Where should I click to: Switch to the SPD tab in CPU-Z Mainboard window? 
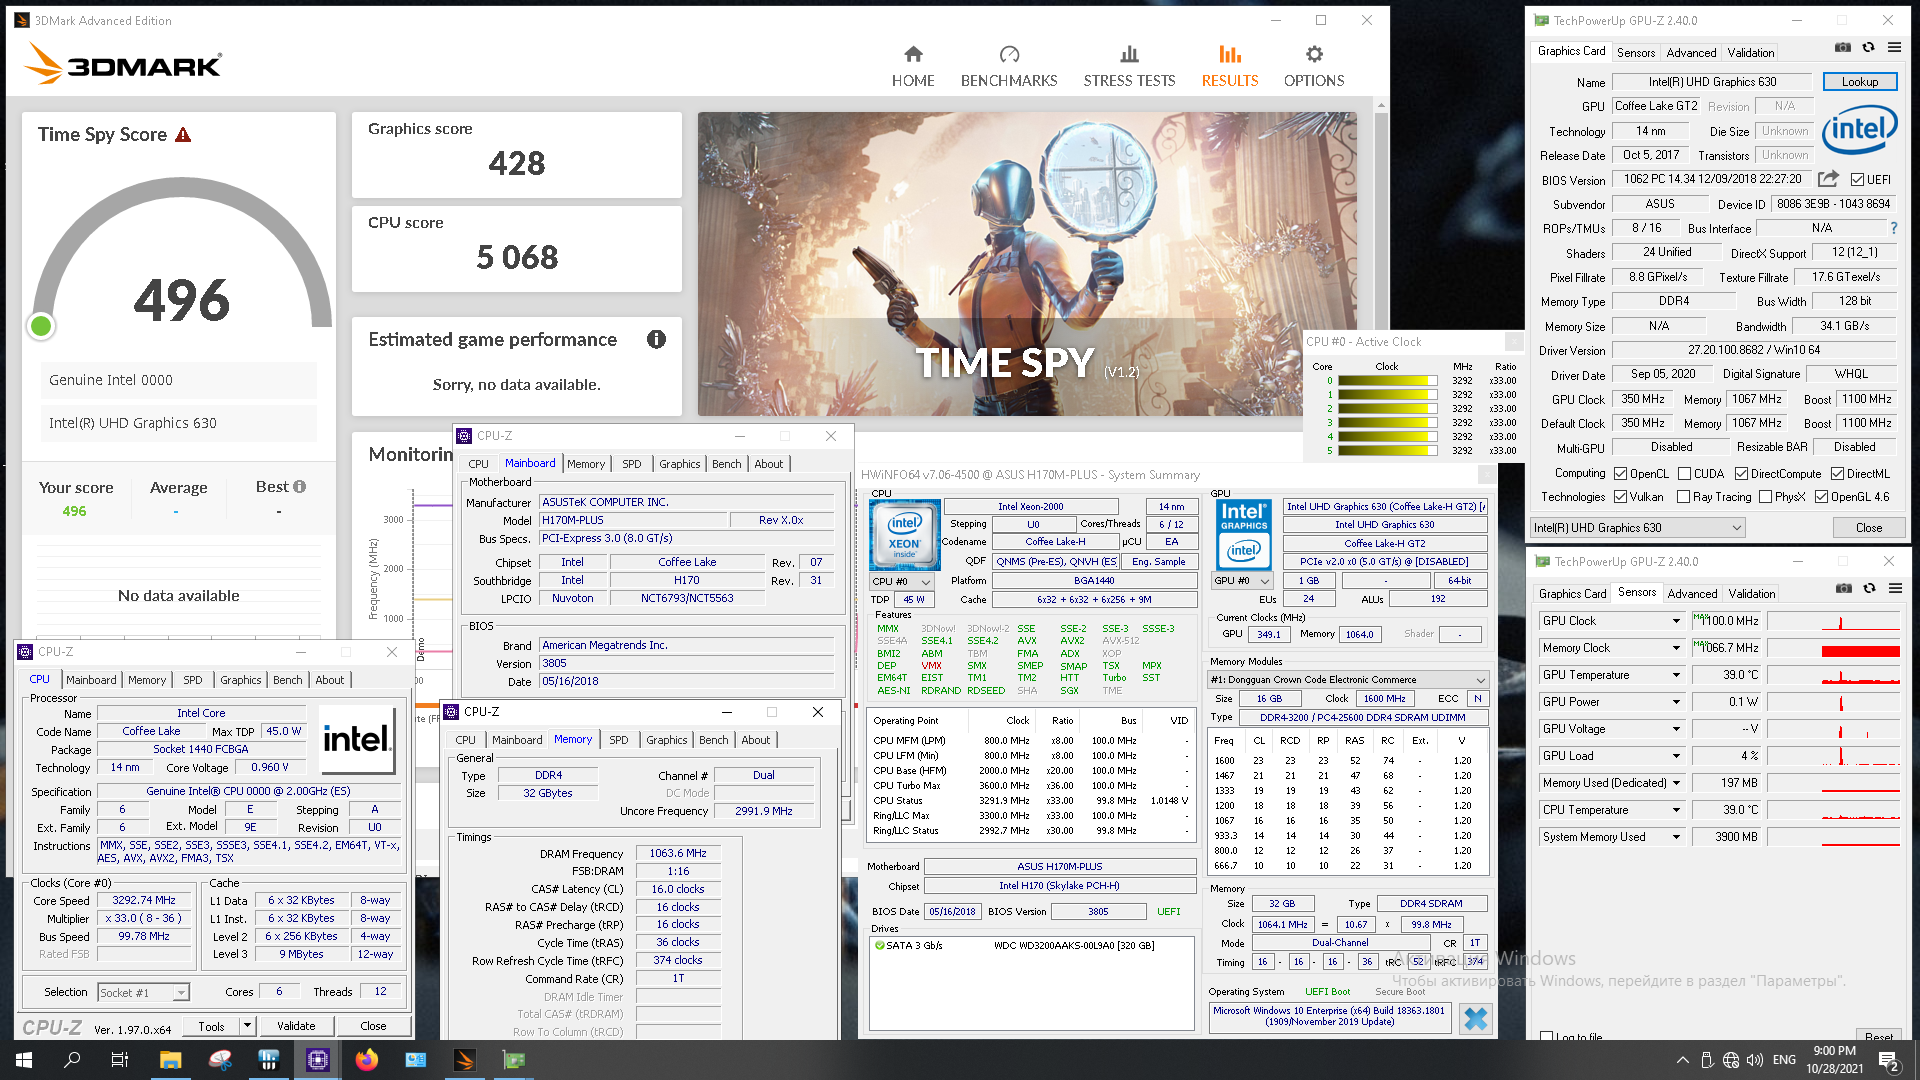click(631, 464)
